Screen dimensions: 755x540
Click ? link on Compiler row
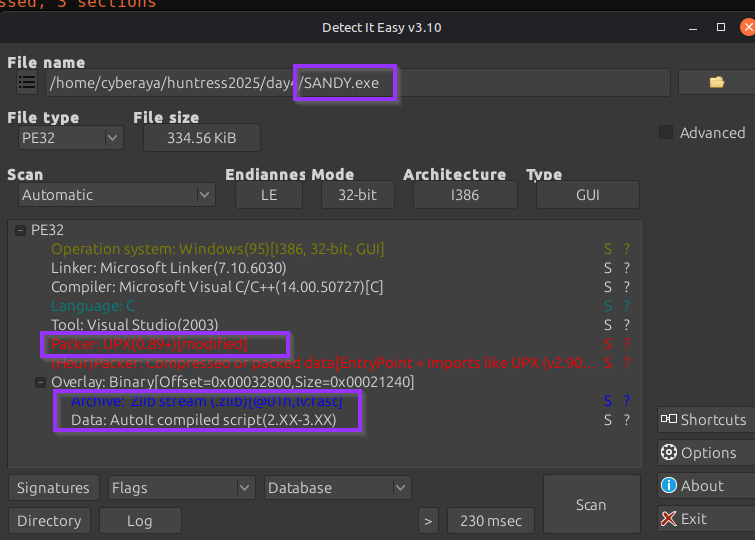(x=626, y=287)
